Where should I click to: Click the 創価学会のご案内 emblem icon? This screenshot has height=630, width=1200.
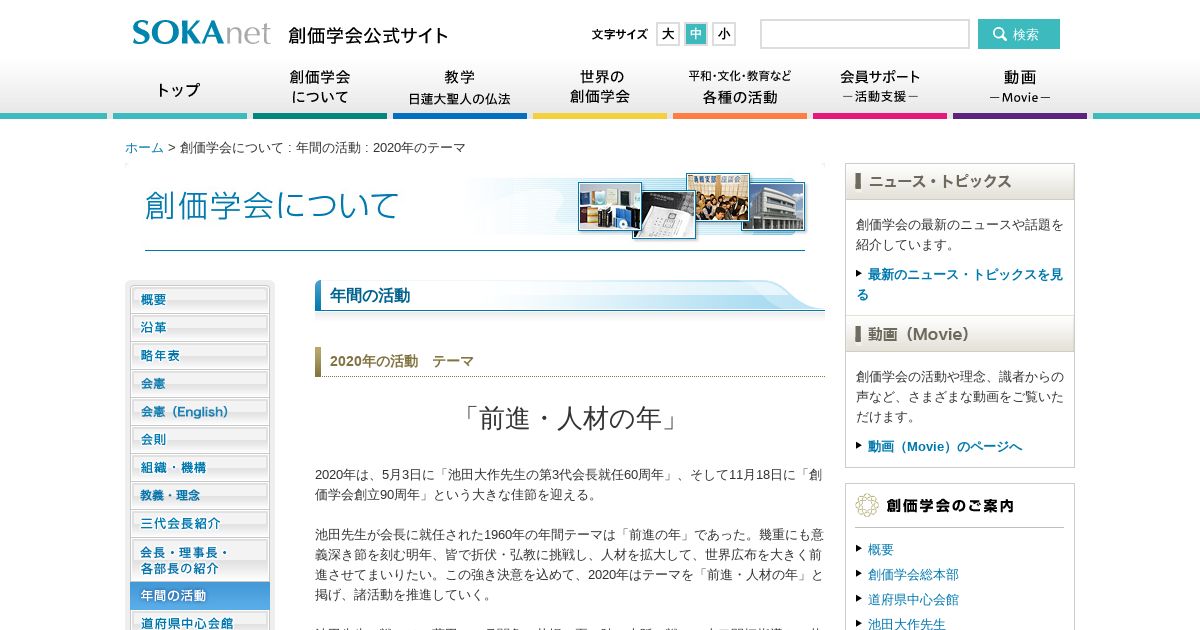(867, 505)
